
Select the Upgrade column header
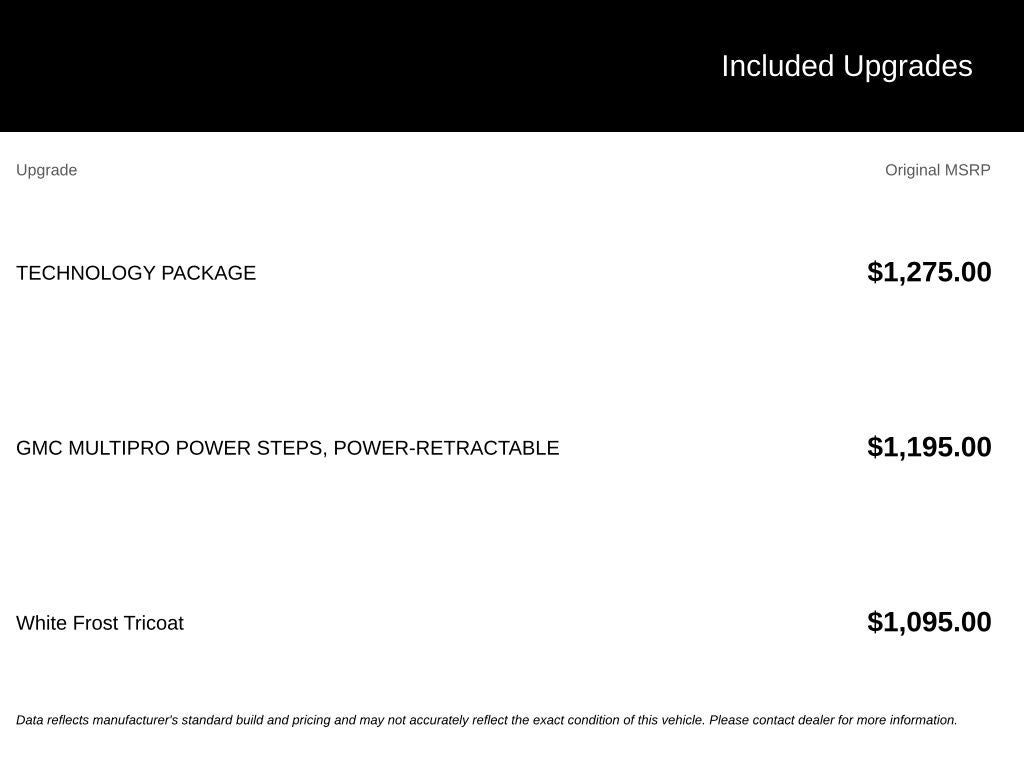click(46, 170)
